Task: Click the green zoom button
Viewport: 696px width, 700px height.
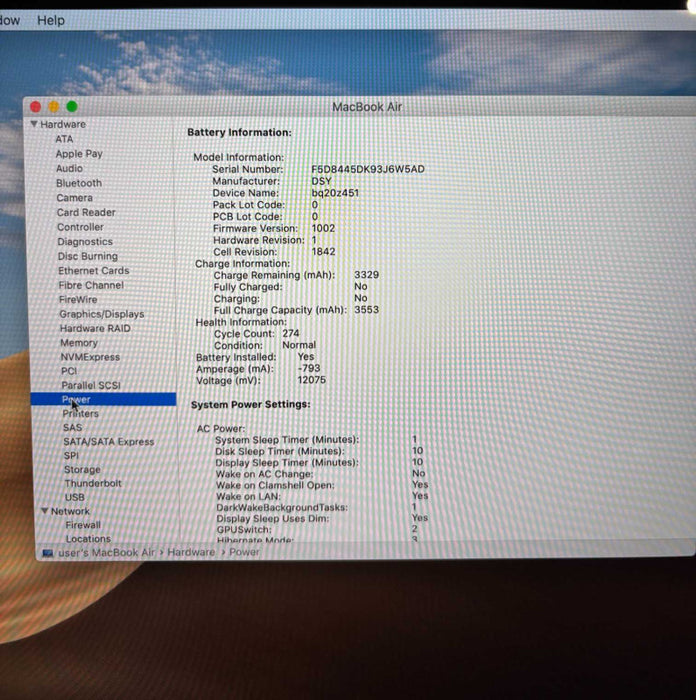Action: (72, 106)
